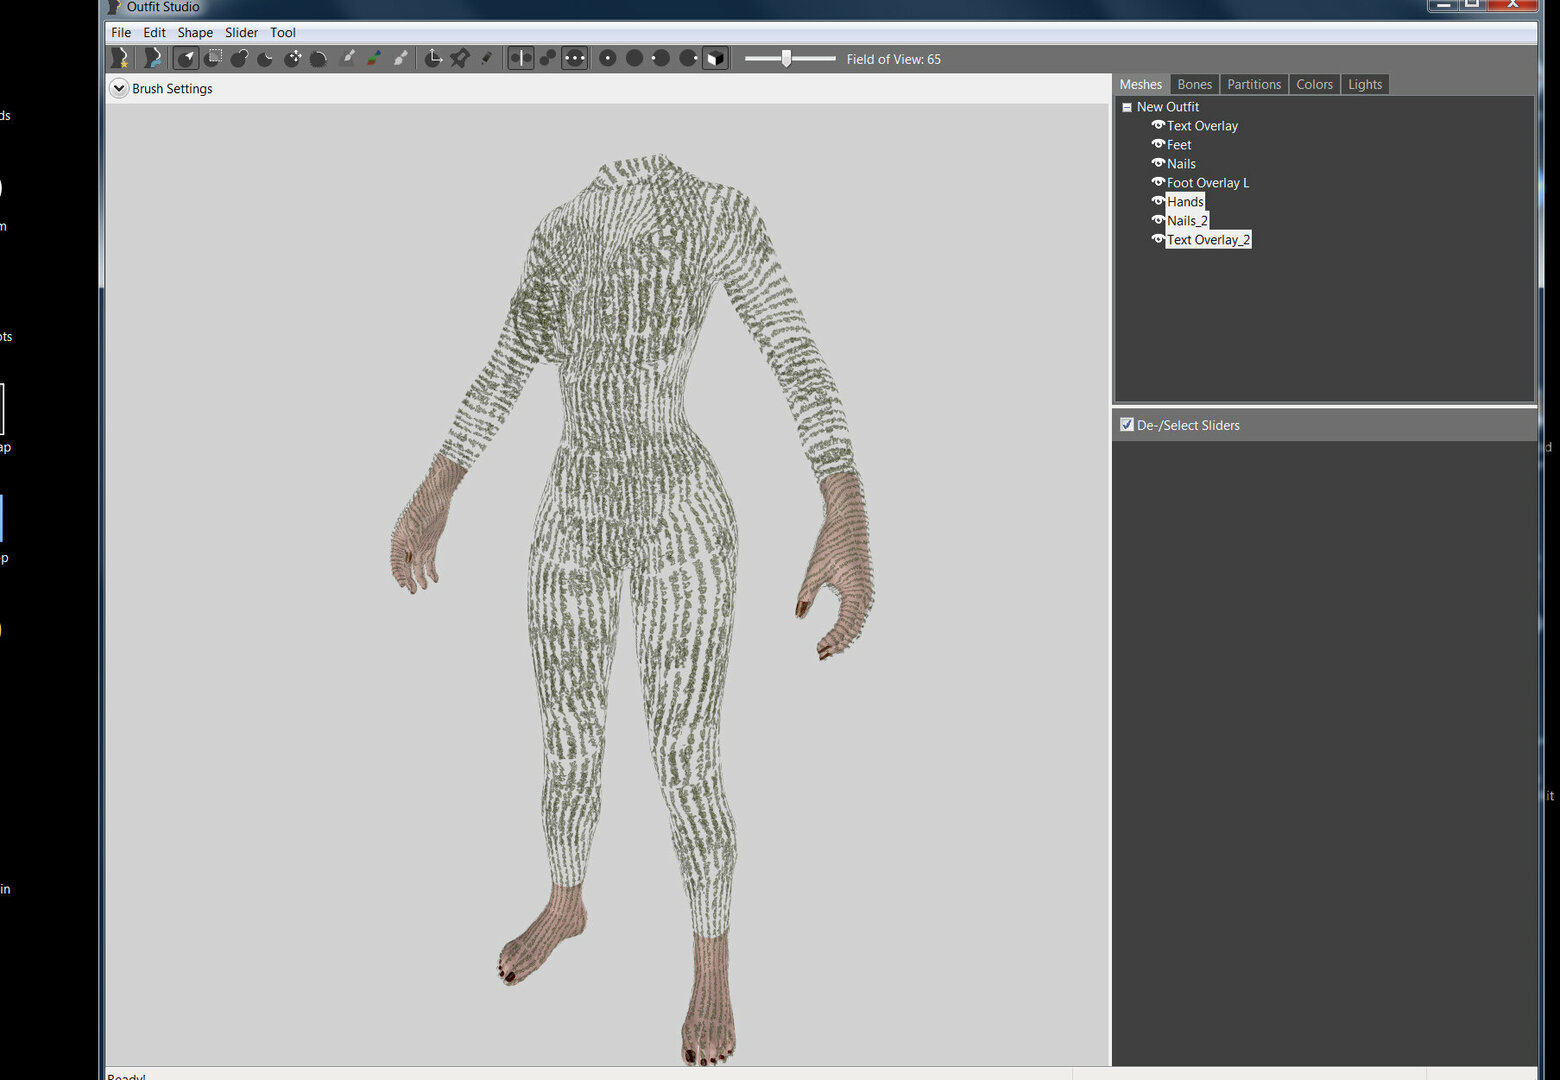Choose brush preset with left-side dot

[661, 58]
